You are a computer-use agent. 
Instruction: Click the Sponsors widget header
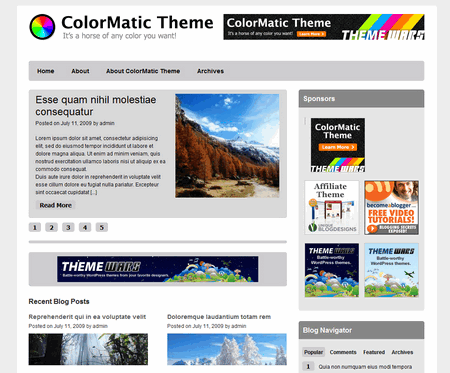361,99
